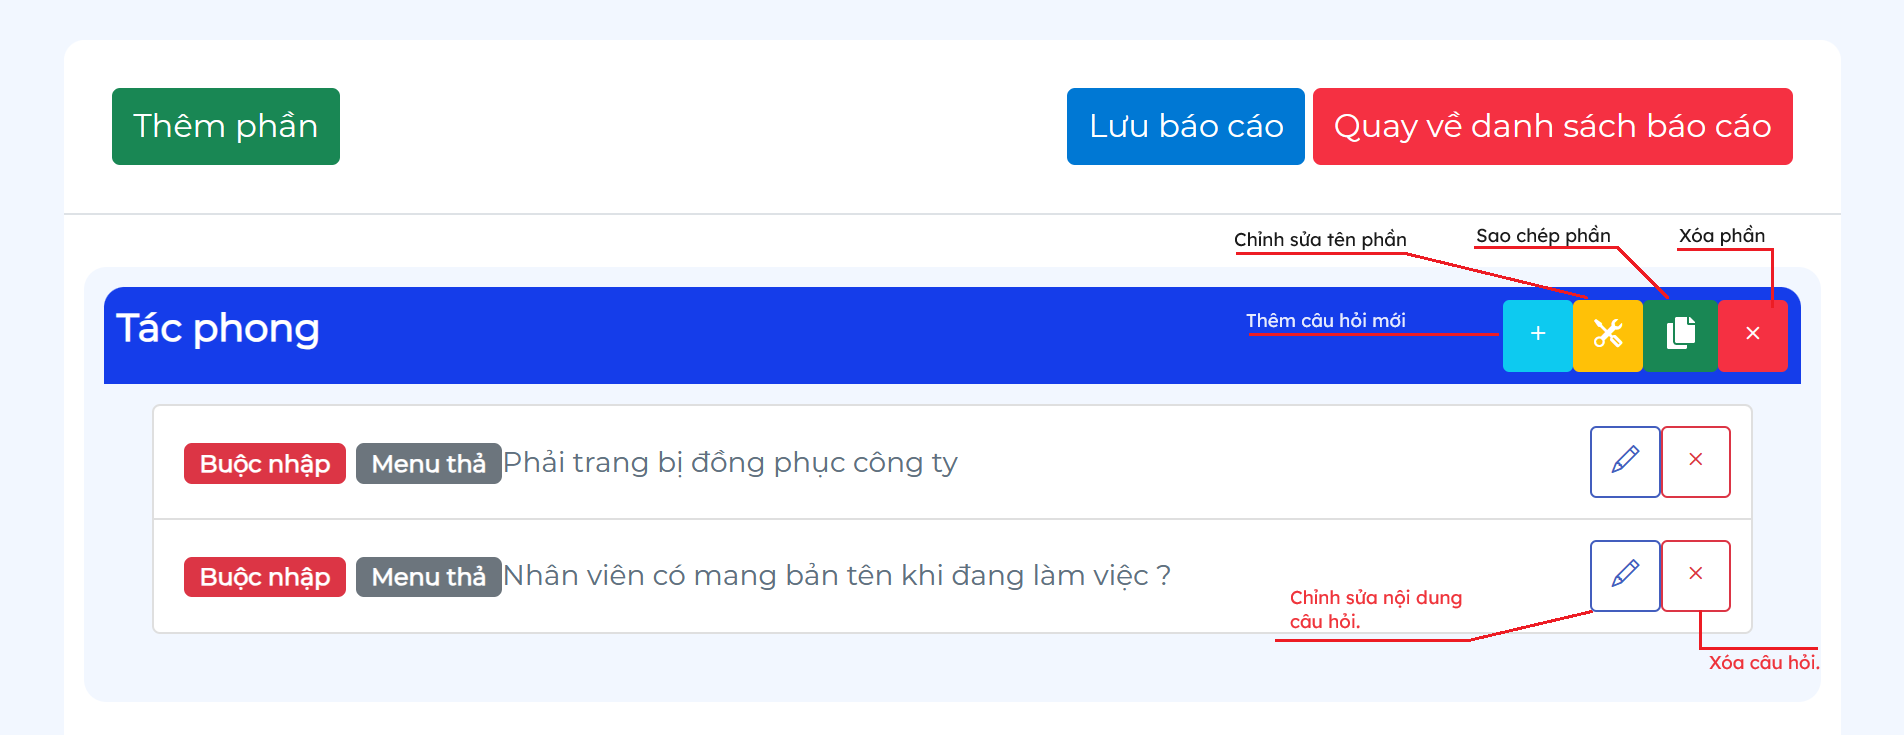
Task: Delete the Tác phong section with red X
Action: coord(1752,334)
